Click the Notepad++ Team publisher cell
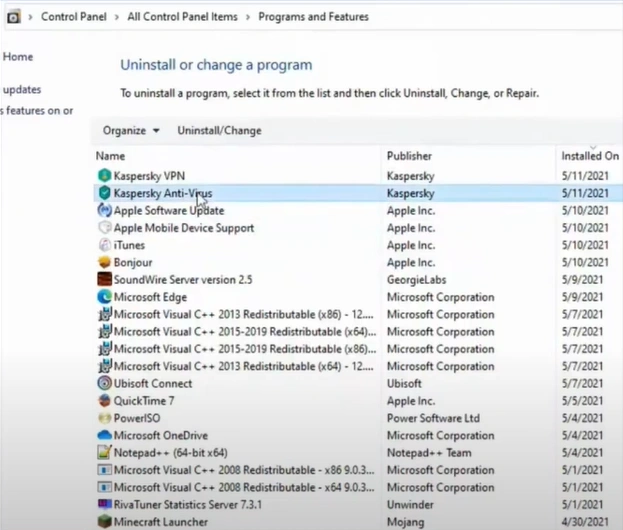The image size is (623, 530). 430,453
